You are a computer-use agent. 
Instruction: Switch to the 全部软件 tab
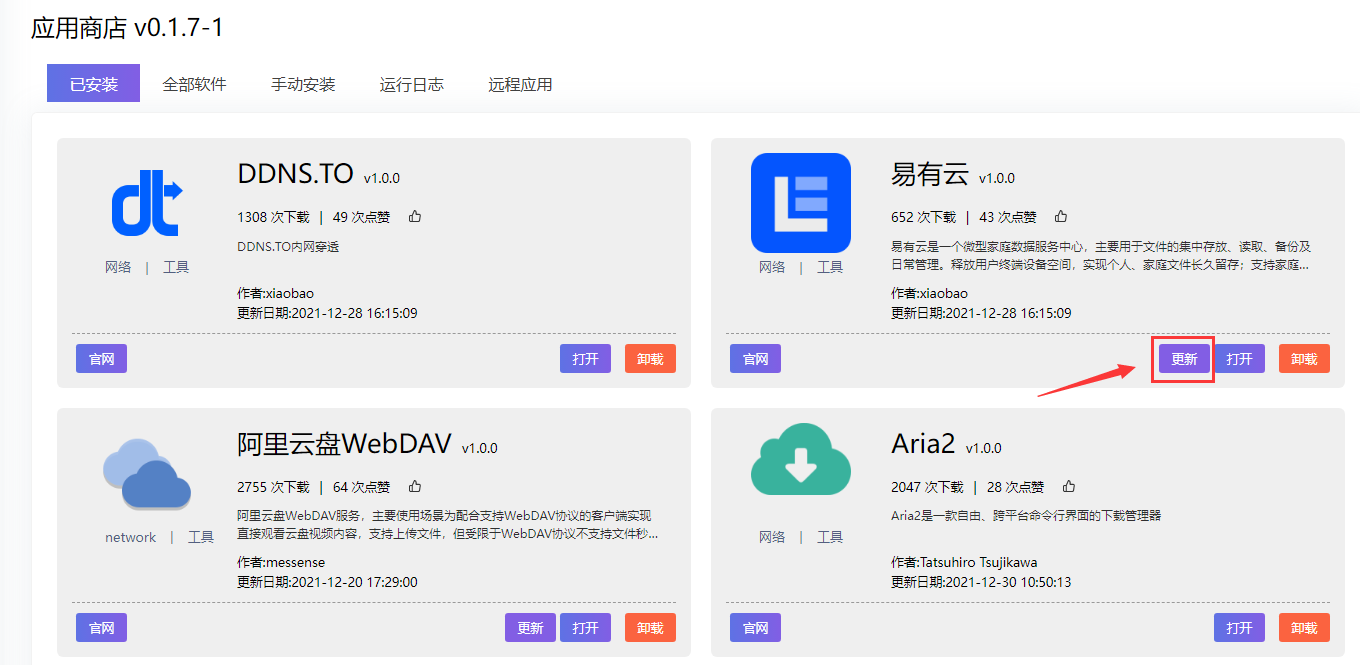tap(194, 84)
